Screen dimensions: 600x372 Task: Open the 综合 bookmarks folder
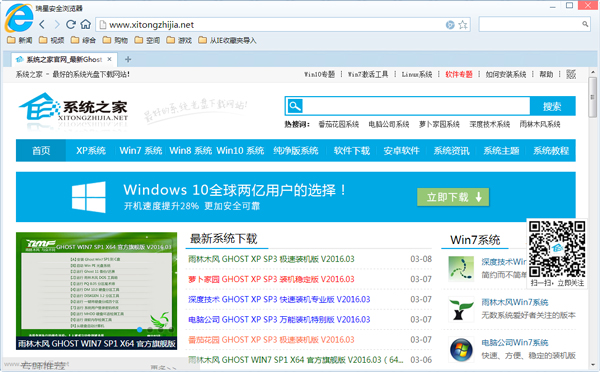[83, 40]
